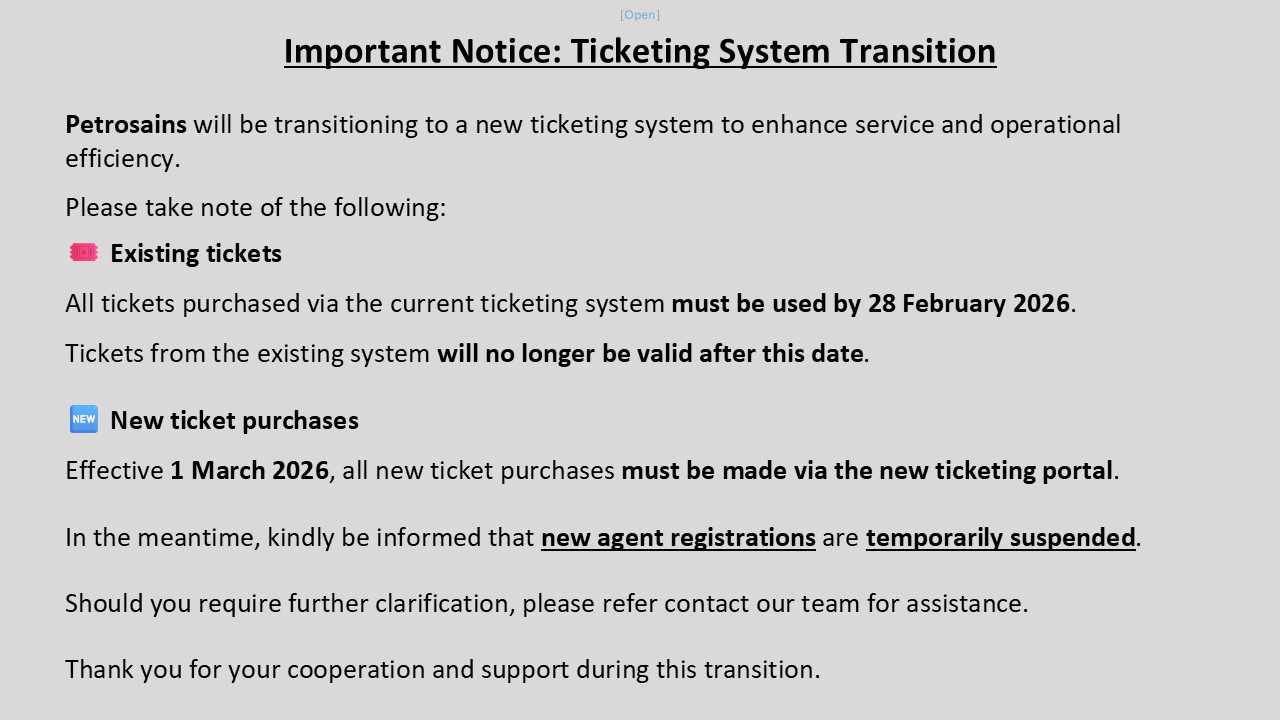Click the blue NEW badge icon
Viewport: 1280px width, 720px height.
(x=84, y=419)
